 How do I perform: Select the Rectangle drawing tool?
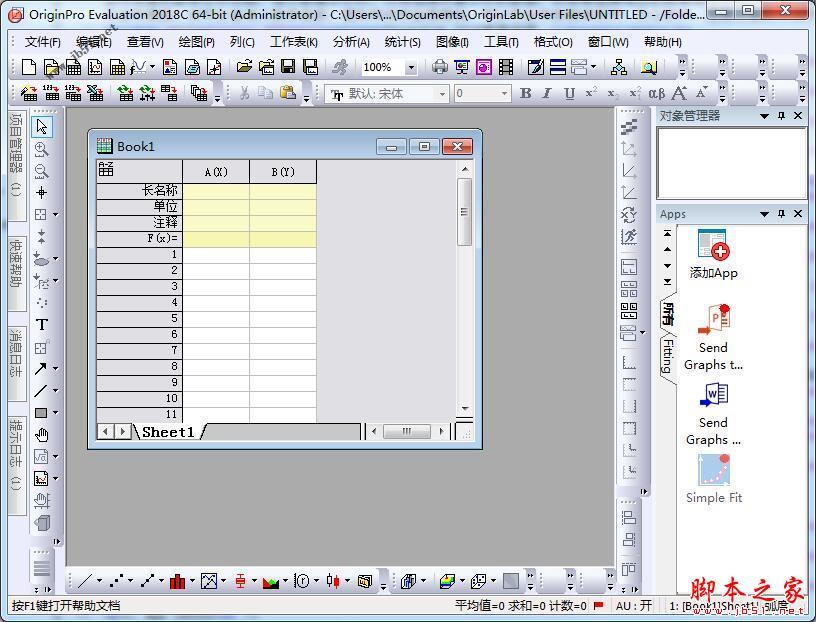pyautogui.click(x=41, y=413)
